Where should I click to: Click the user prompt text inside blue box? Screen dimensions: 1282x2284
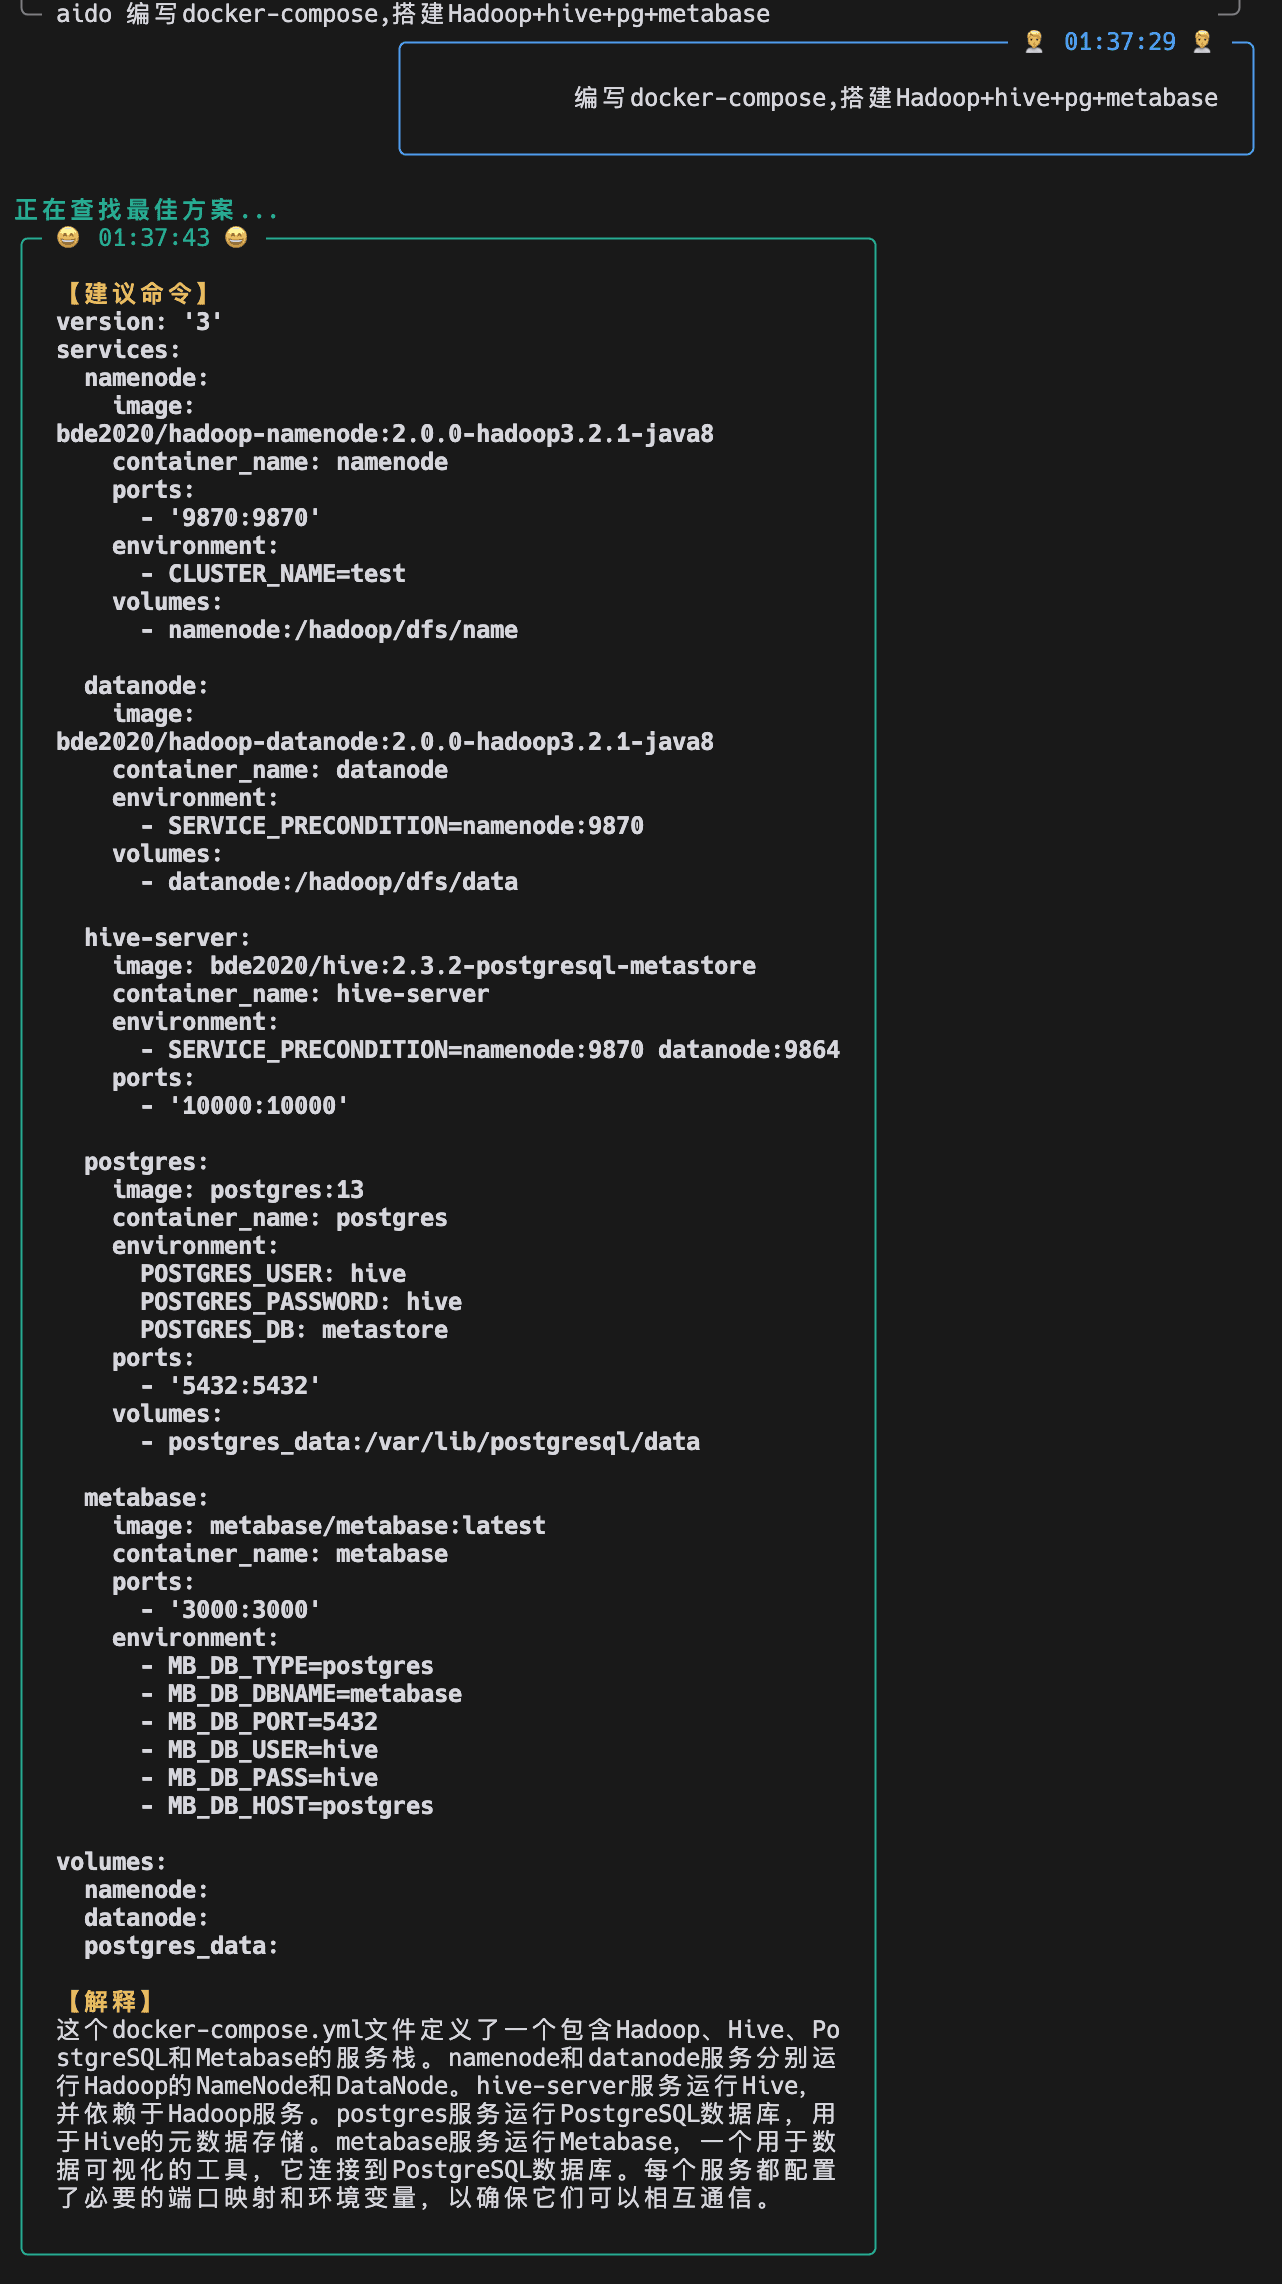coord(896,98)
